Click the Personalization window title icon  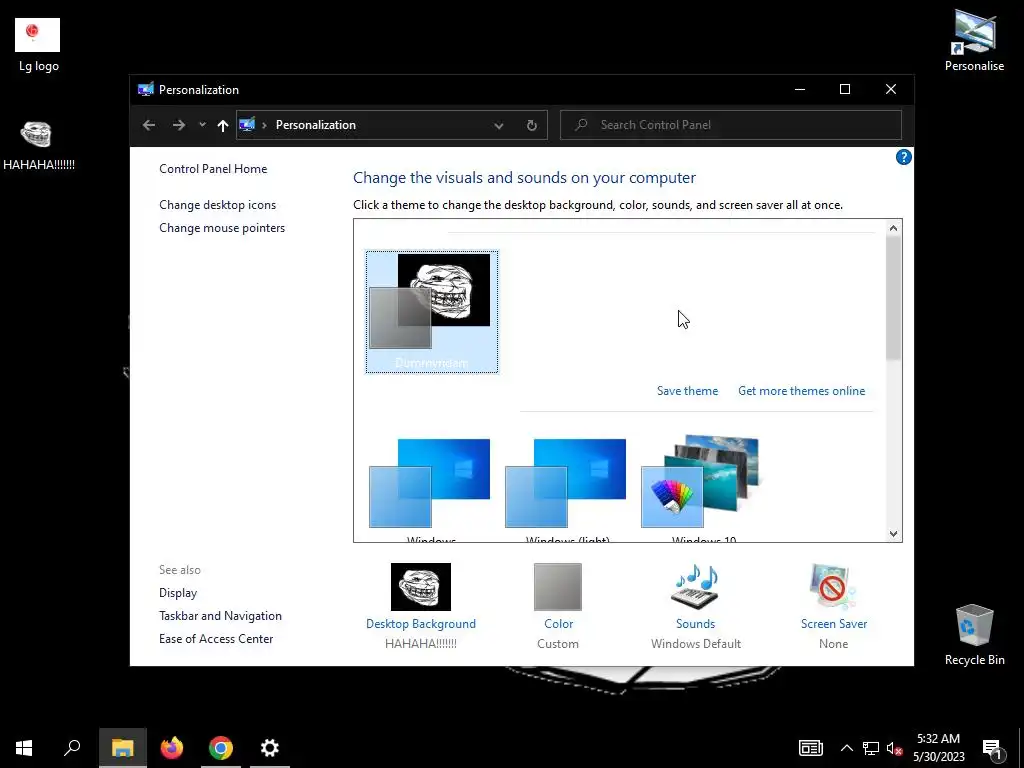click(x=145, y=89)
